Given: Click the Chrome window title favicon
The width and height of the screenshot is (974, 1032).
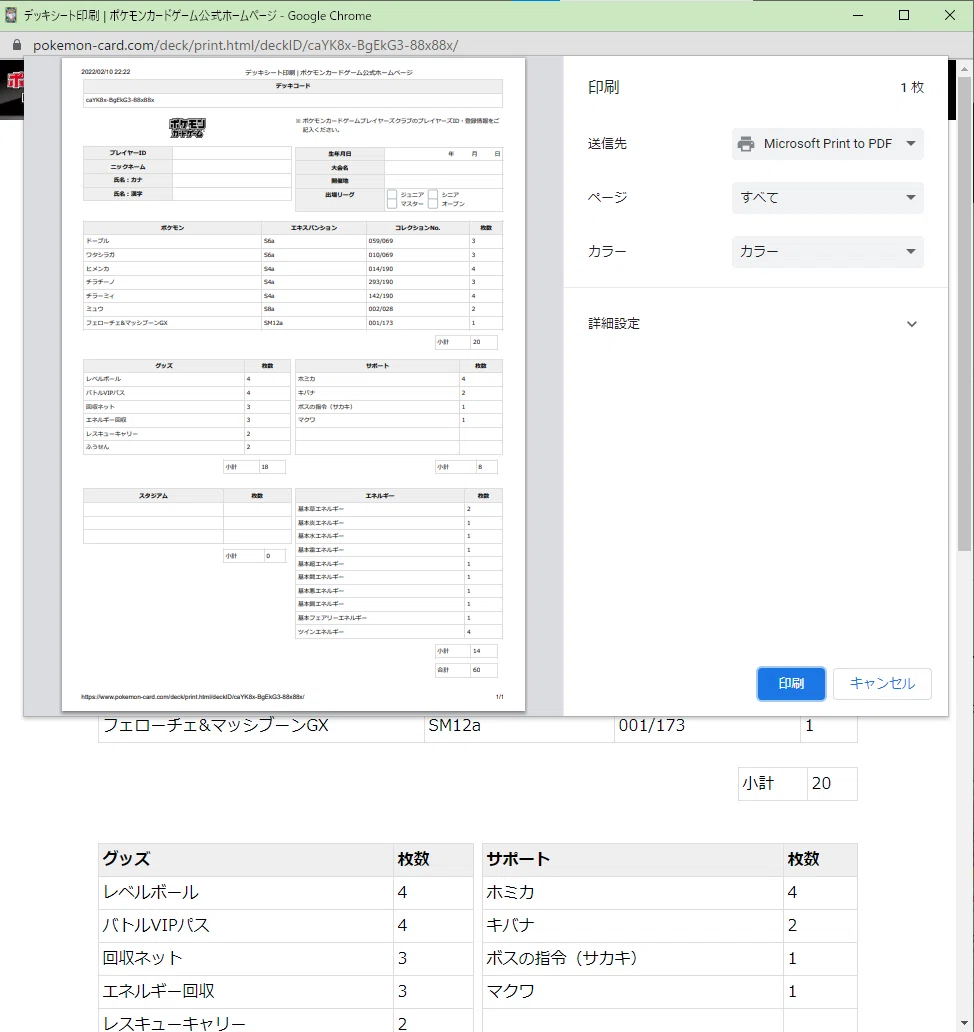Looking at the screenshot, I should pyautogui.click(x=11, y=15).
